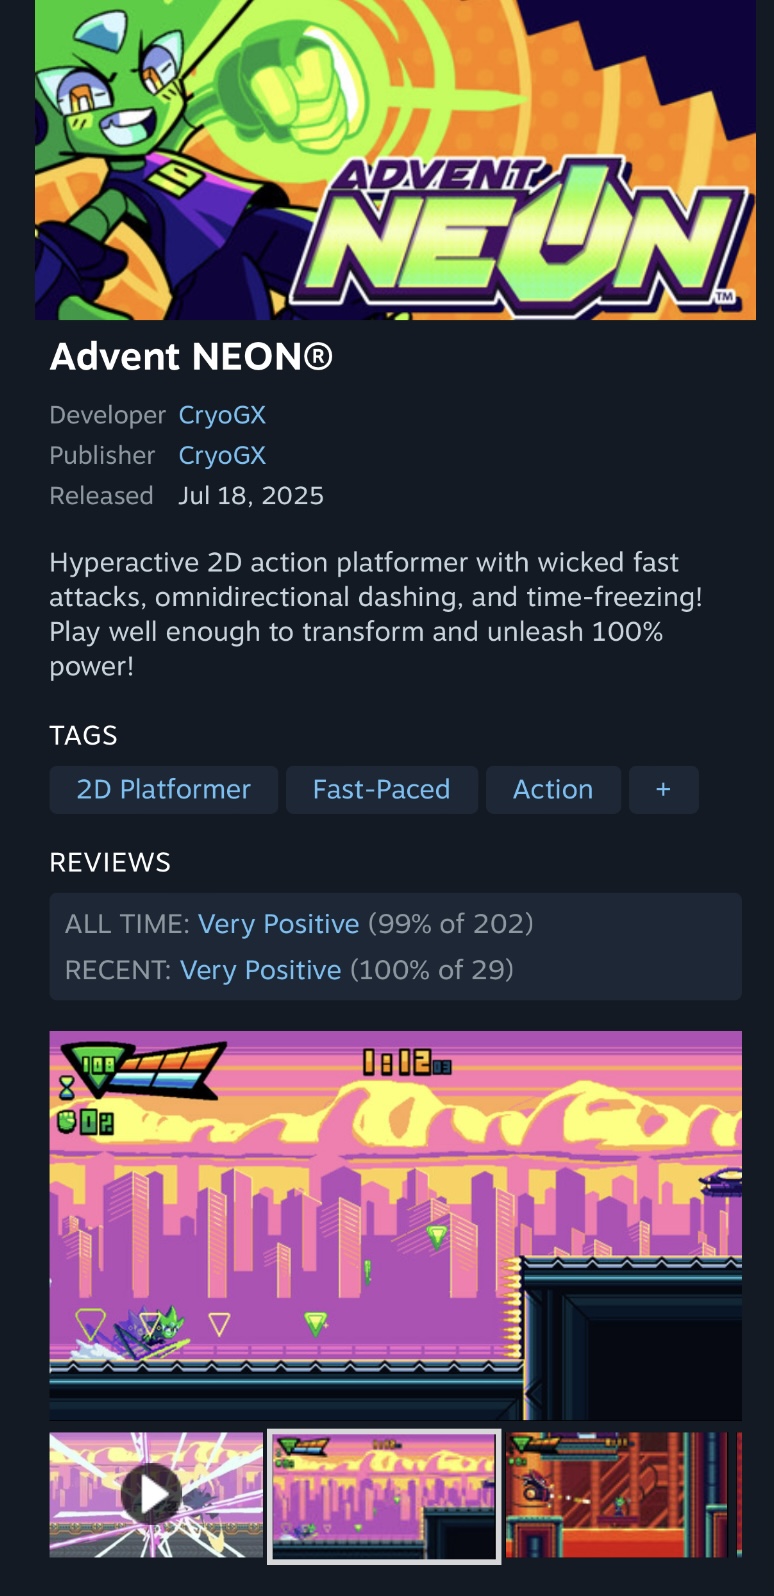The height and width of the screenshot is (1596, 774).
Task: Open the Action tag
Action: [x=553, y=790]
